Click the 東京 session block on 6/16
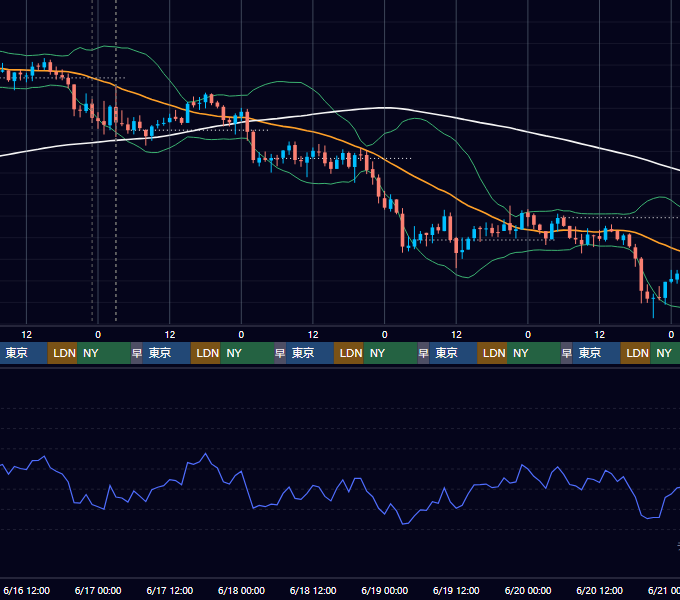This screenshot has width=680, height=600. click(x=24, y=353)
